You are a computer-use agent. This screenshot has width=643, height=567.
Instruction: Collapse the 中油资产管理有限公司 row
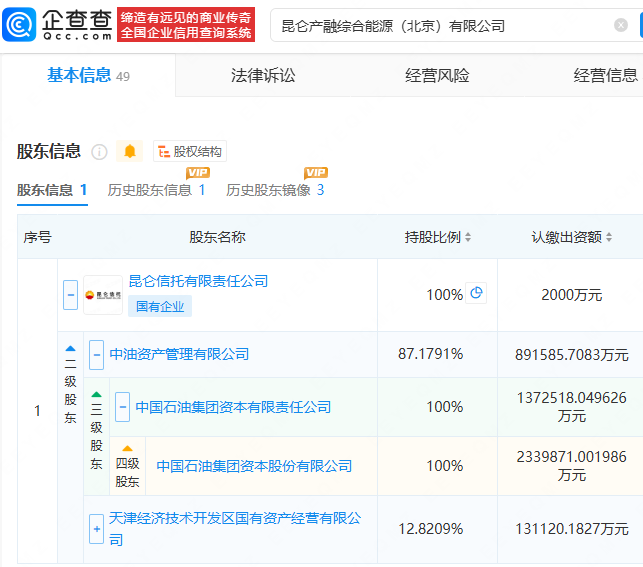click(97, 354)
